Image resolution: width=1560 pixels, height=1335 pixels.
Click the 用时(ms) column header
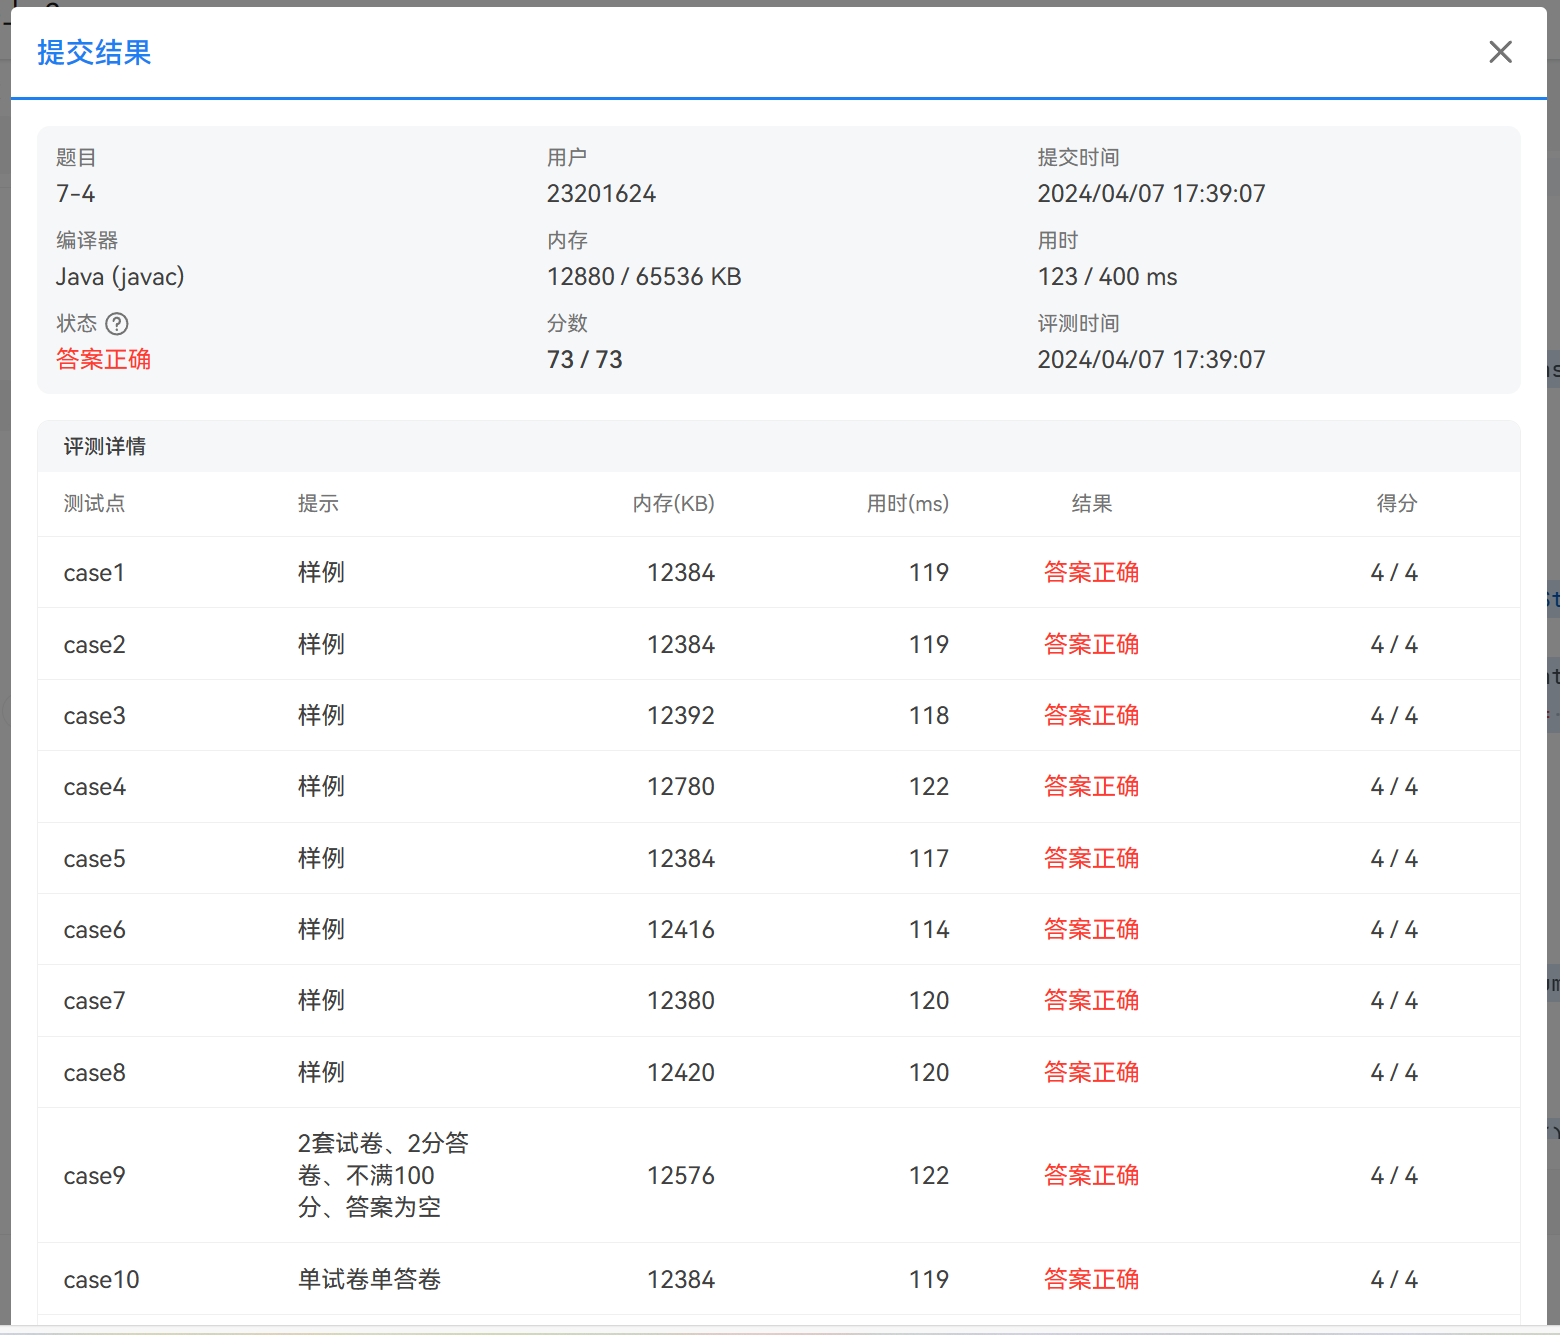click(x=907, y=504)
